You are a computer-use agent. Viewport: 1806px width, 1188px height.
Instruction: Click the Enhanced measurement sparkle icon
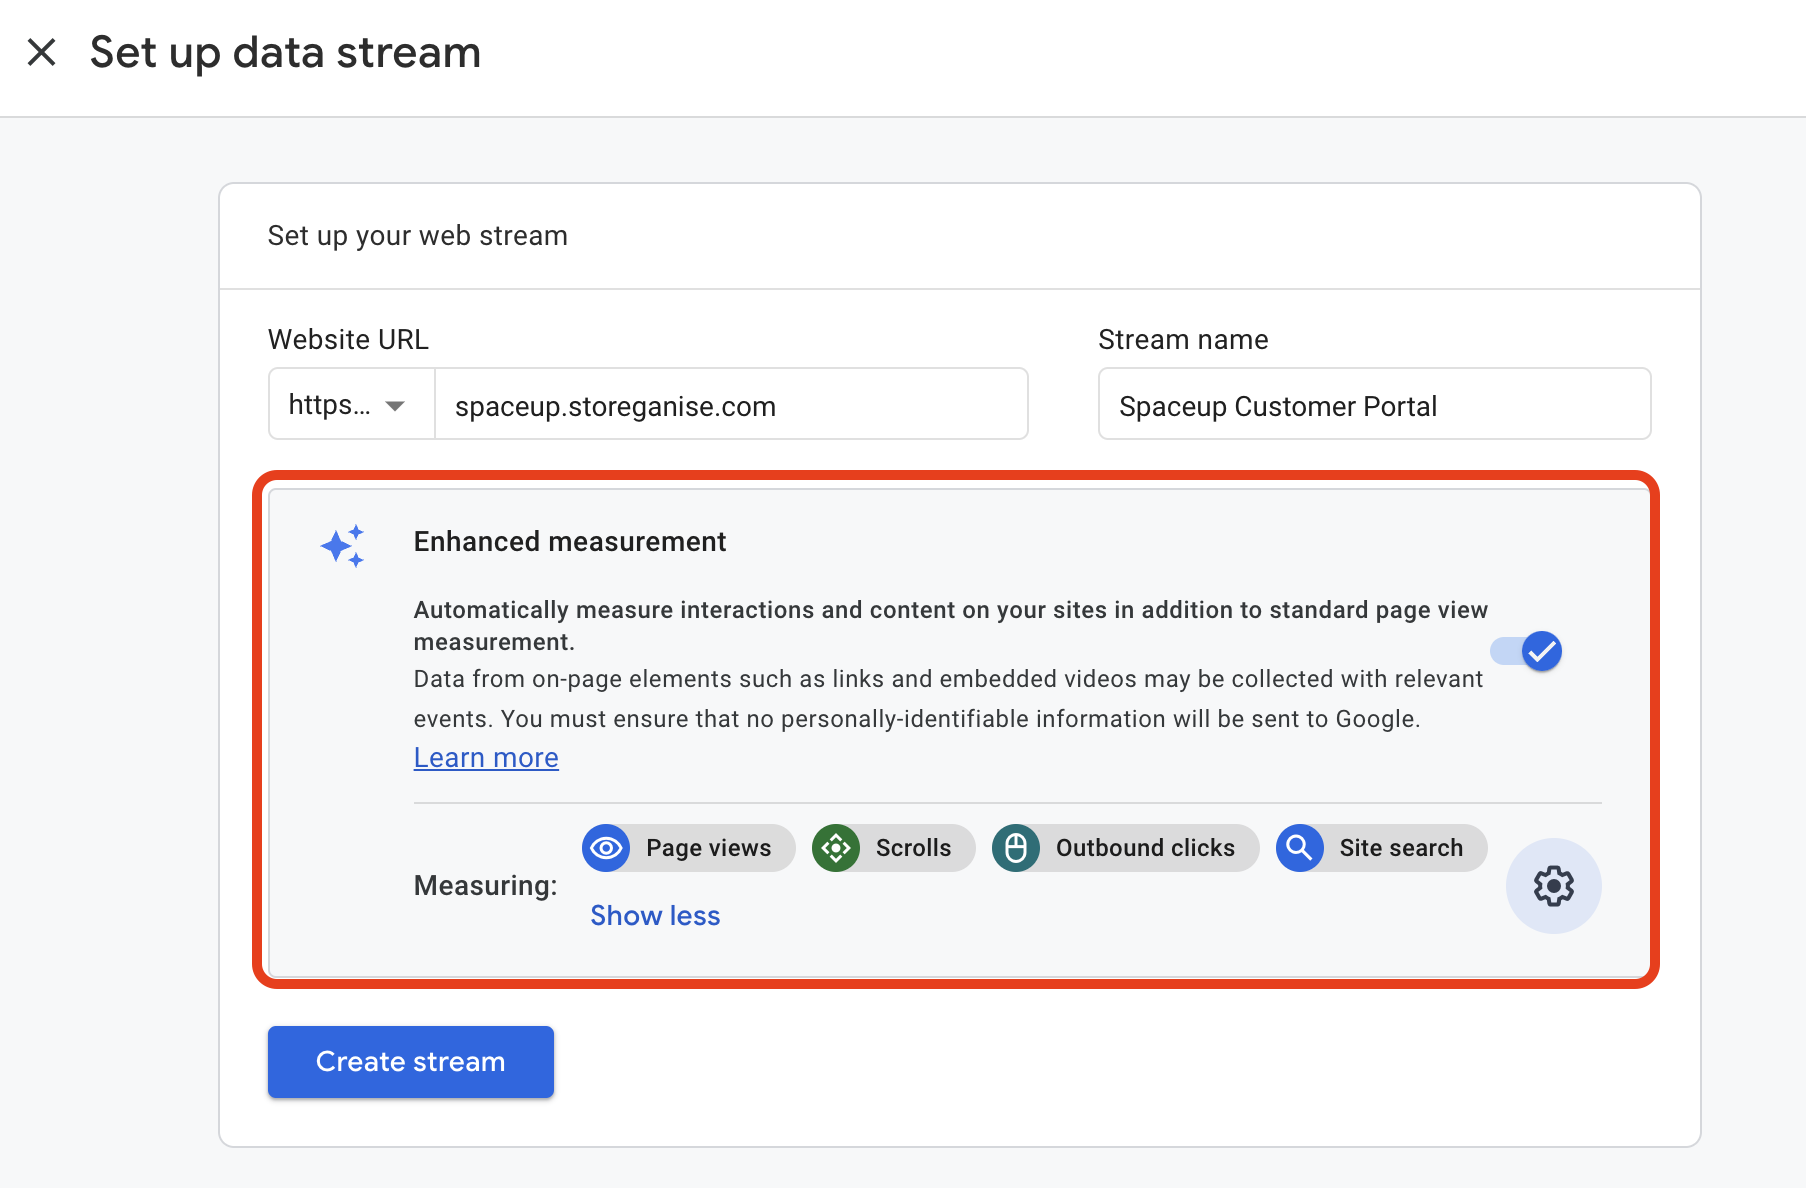click(342, 546)
